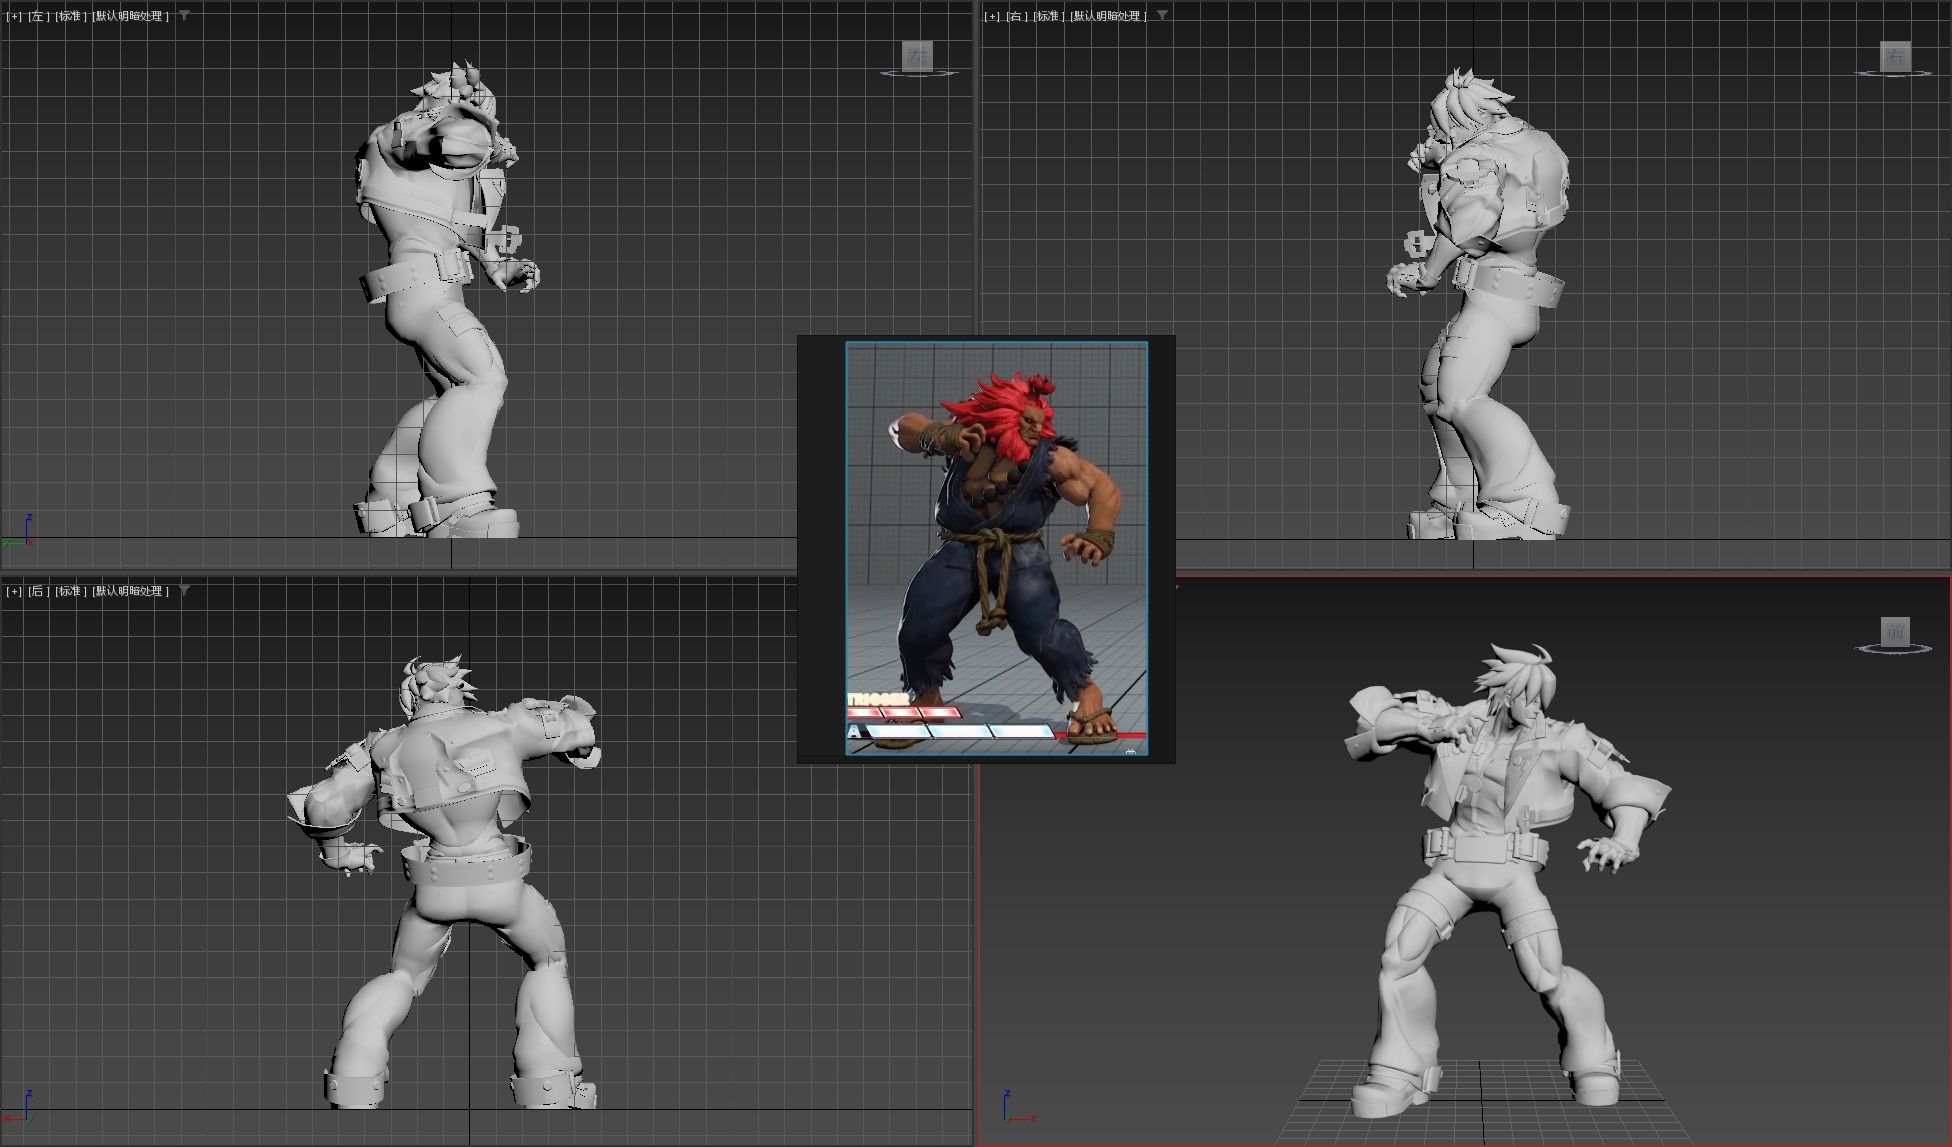Click the filter icon in Right viewport

coord(1162,16)
